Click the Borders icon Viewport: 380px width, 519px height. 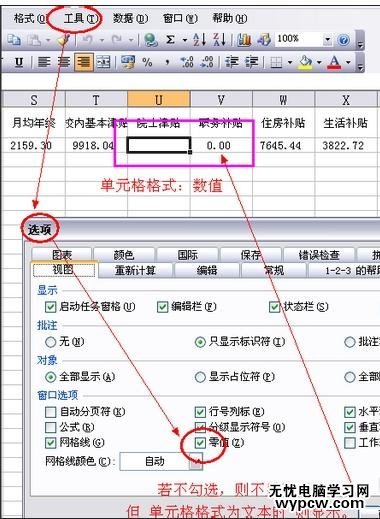(x=276, y=62)
